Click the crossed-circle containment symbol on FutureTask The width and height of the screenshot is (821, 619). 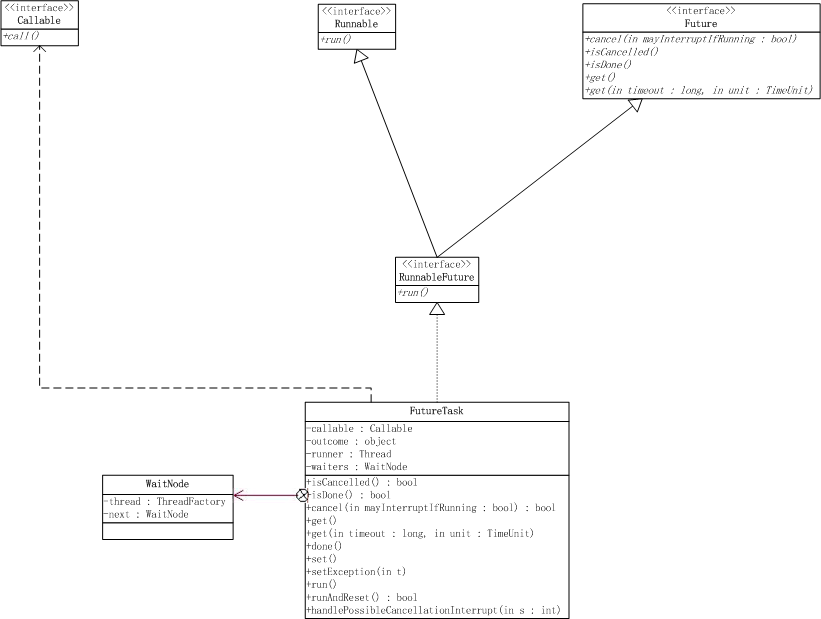[303, 495]
